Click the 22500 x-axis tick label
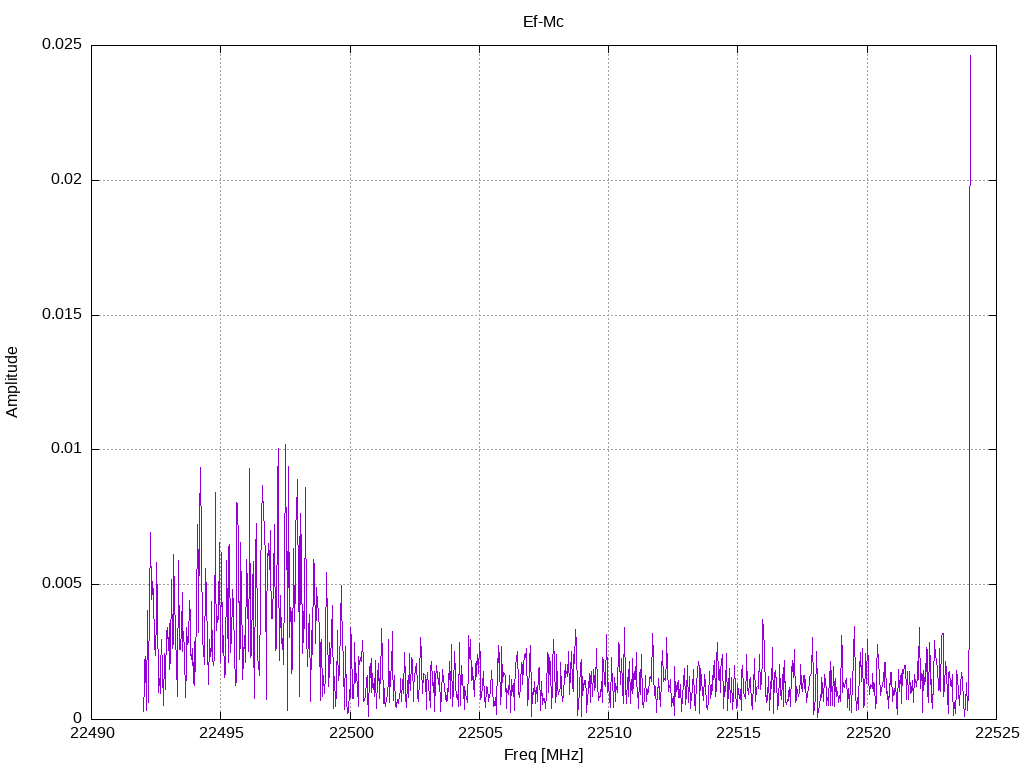 (x=349, y=733)
